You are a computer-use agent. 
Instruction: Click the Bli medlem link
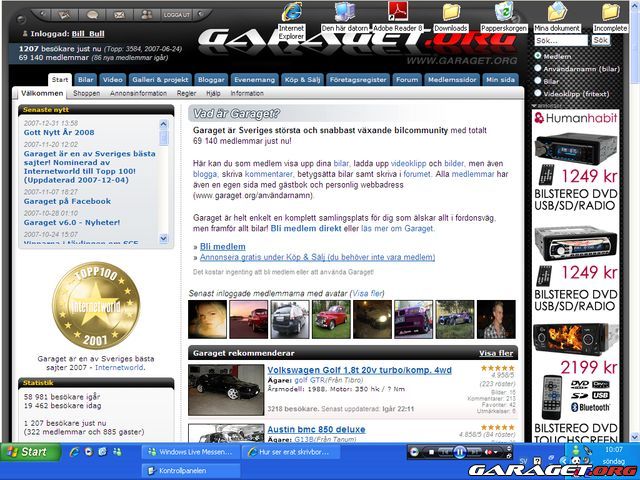point(223,247)
